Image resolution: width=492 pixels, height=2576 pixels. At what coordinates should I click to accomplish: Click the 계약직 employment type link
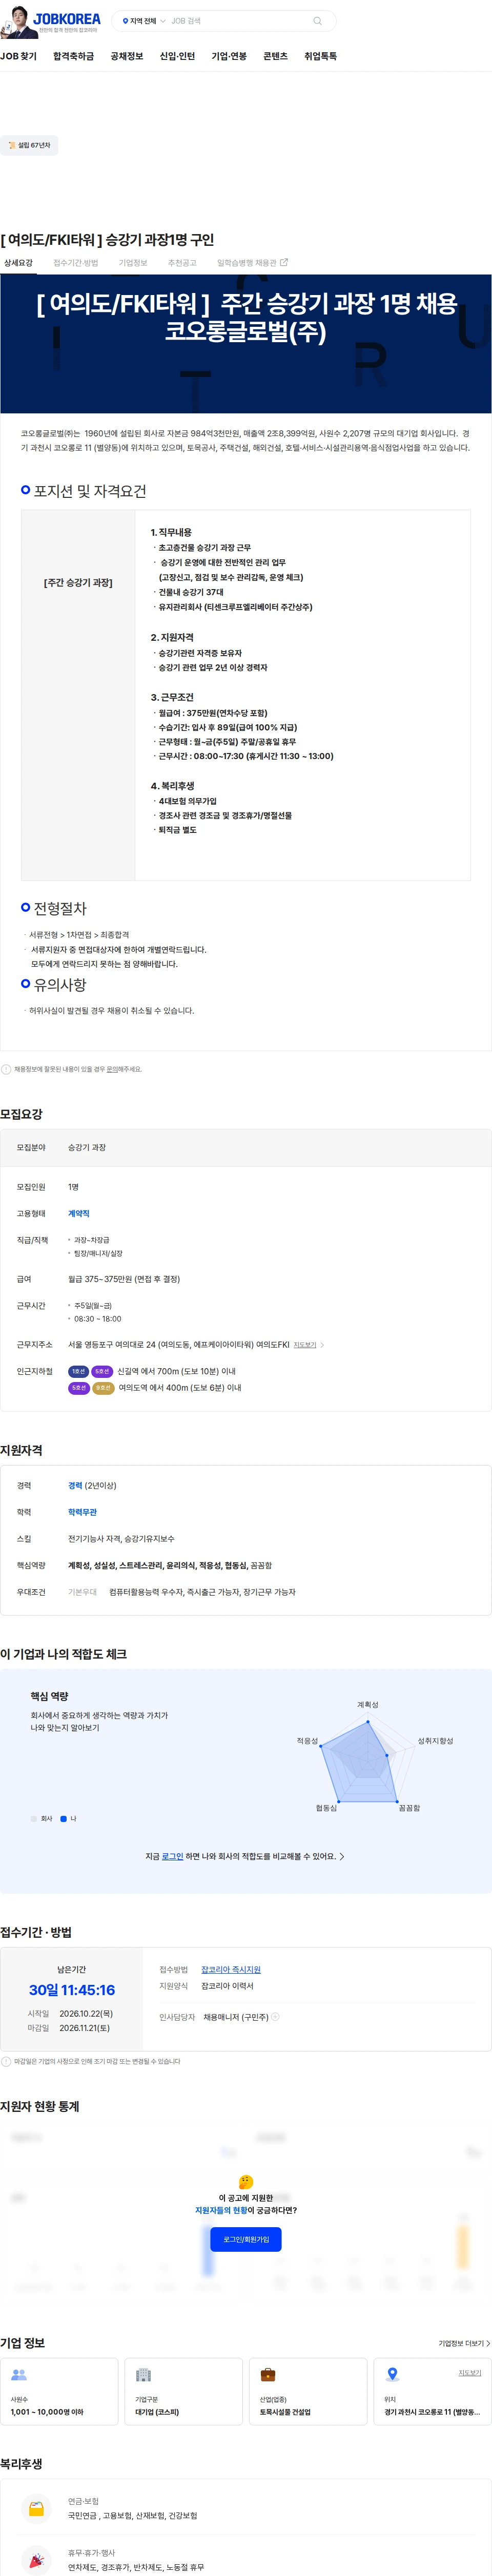[x=79, y=1213]
